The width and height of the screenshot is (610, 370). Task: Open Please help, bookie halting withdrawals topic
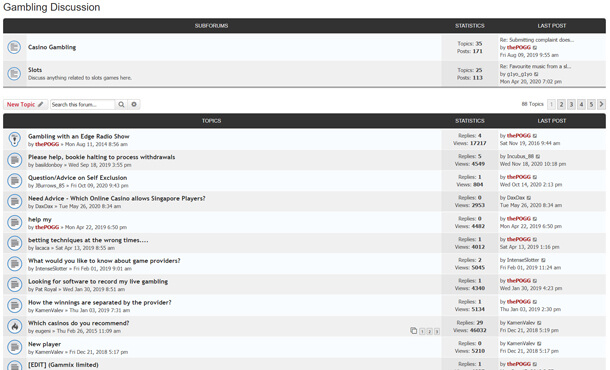pyautogui.click(x=102, y=157)
